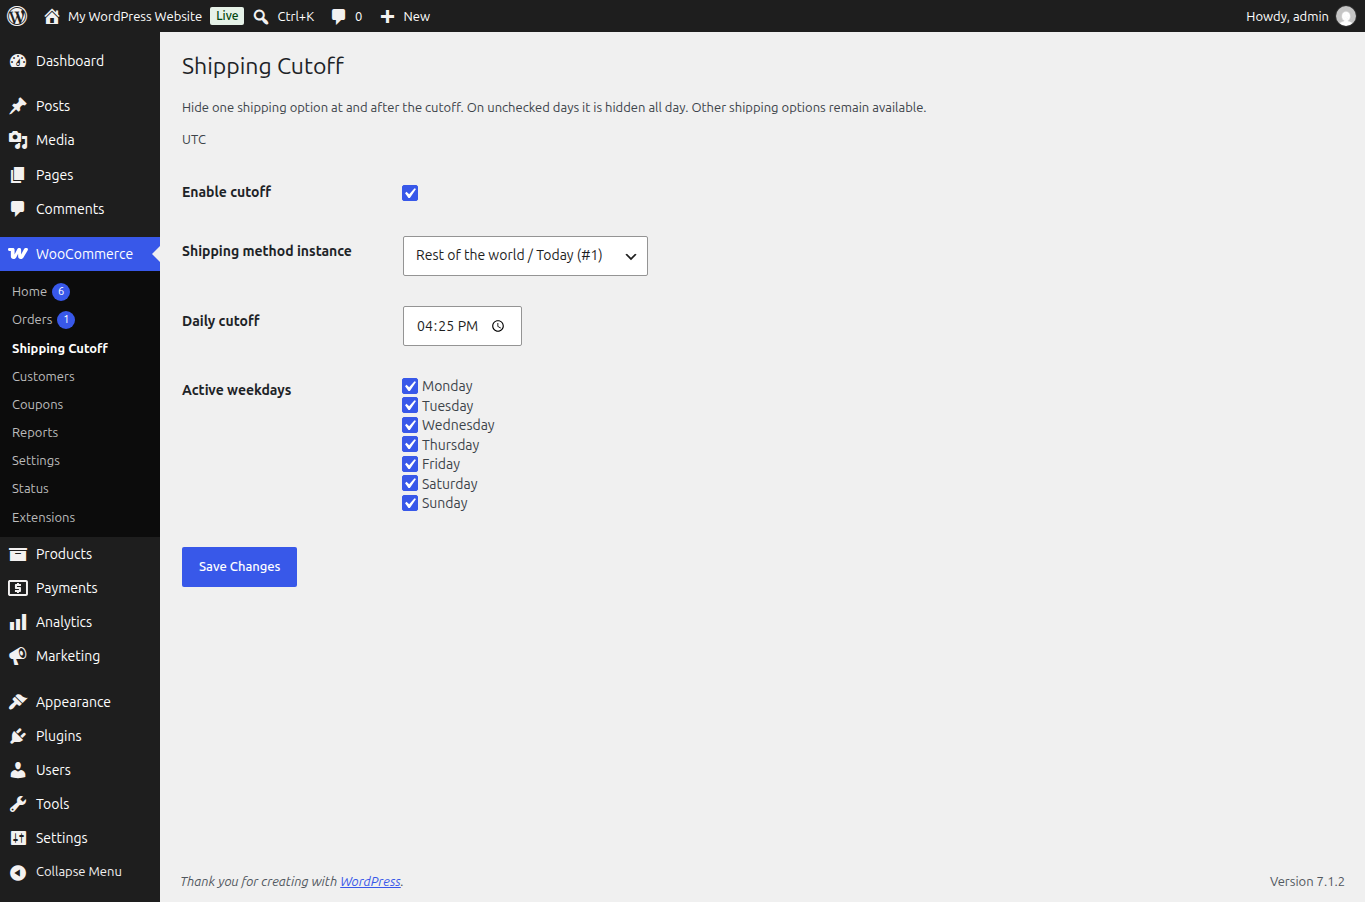Click the Pages icon in sidebar

(18, 175)
